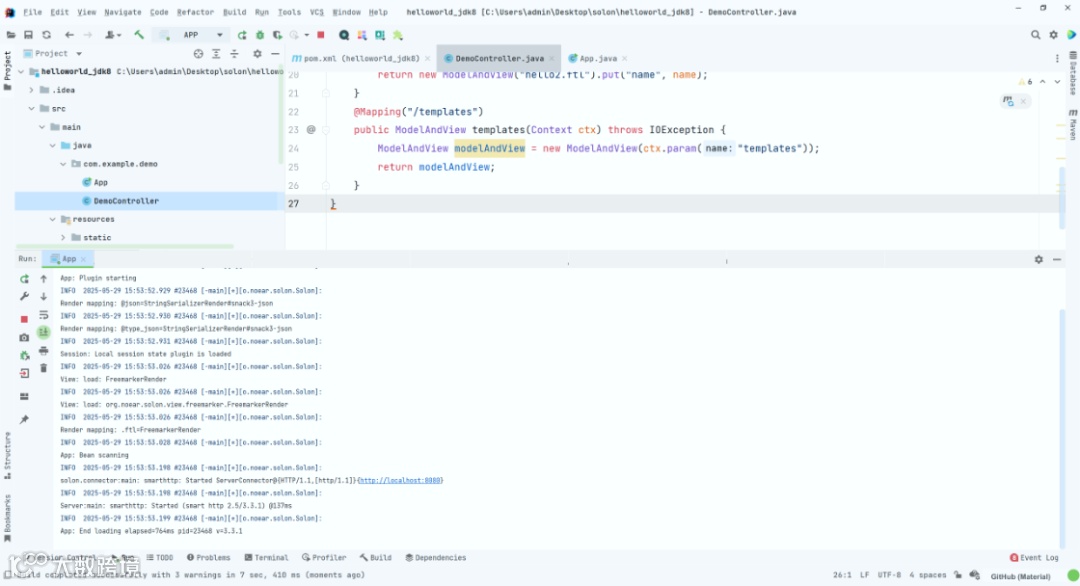
Task: Toggle soft-wrap in Run console
Action: pyautogui.click(x=43, y=315)
